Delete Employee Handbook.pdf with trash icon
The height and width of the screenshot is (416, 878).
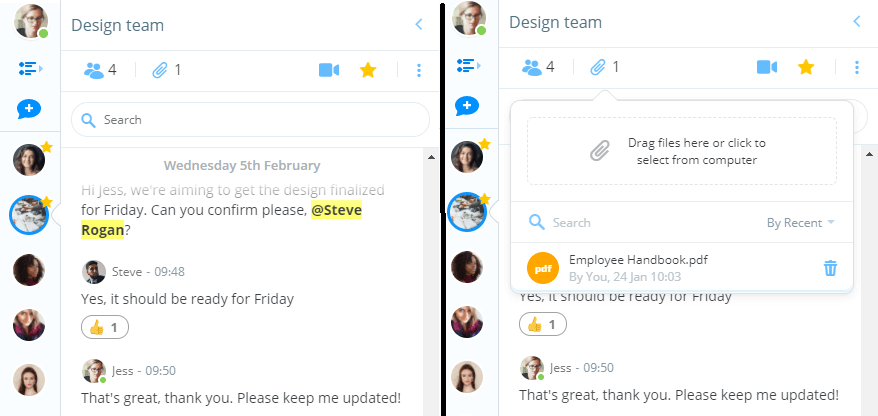(x=830, y=268)
